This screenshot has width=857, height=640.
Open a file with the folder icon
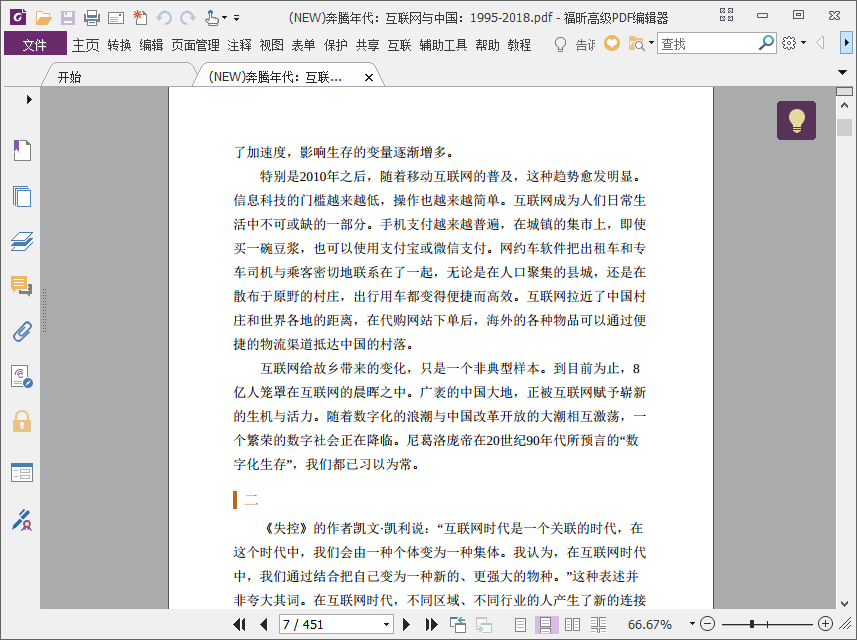click(x=43, y=18)
